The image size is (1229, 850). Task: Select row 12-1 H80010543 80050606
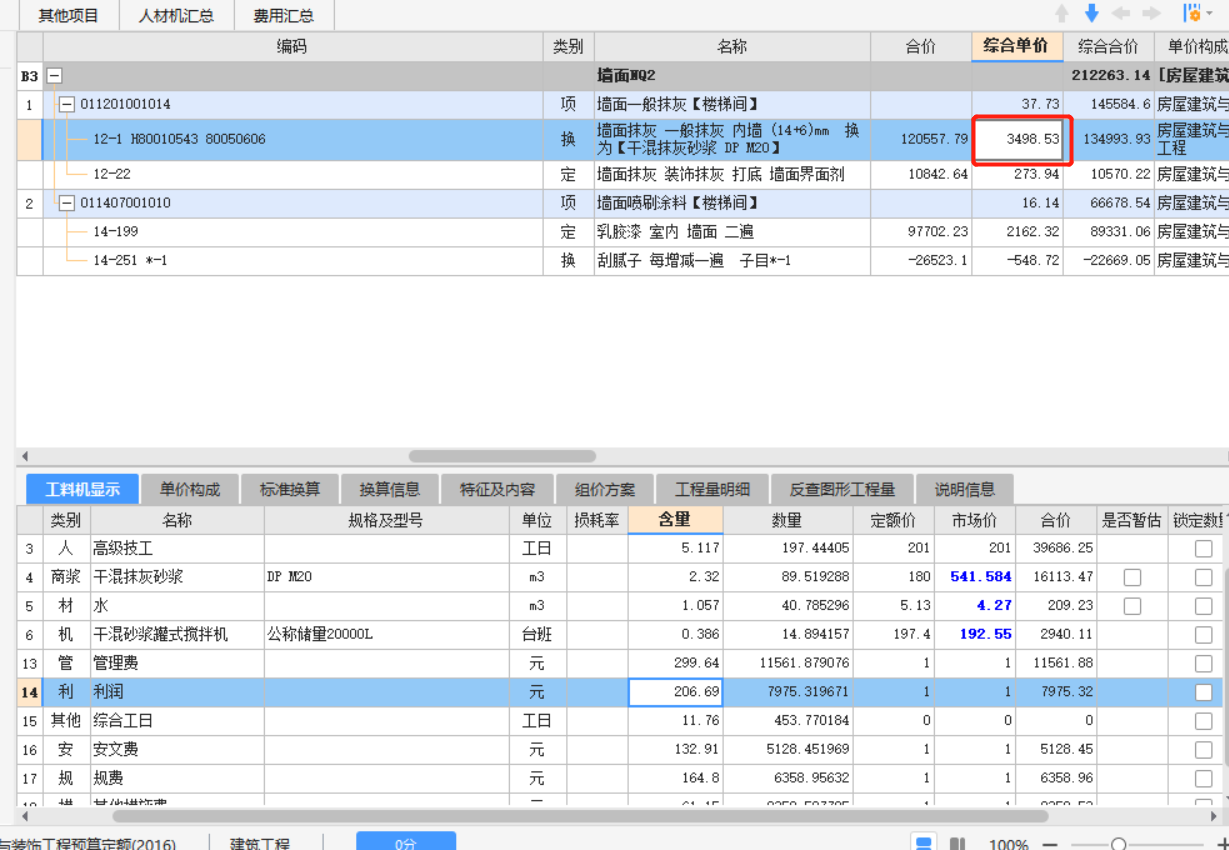(180, 140)
